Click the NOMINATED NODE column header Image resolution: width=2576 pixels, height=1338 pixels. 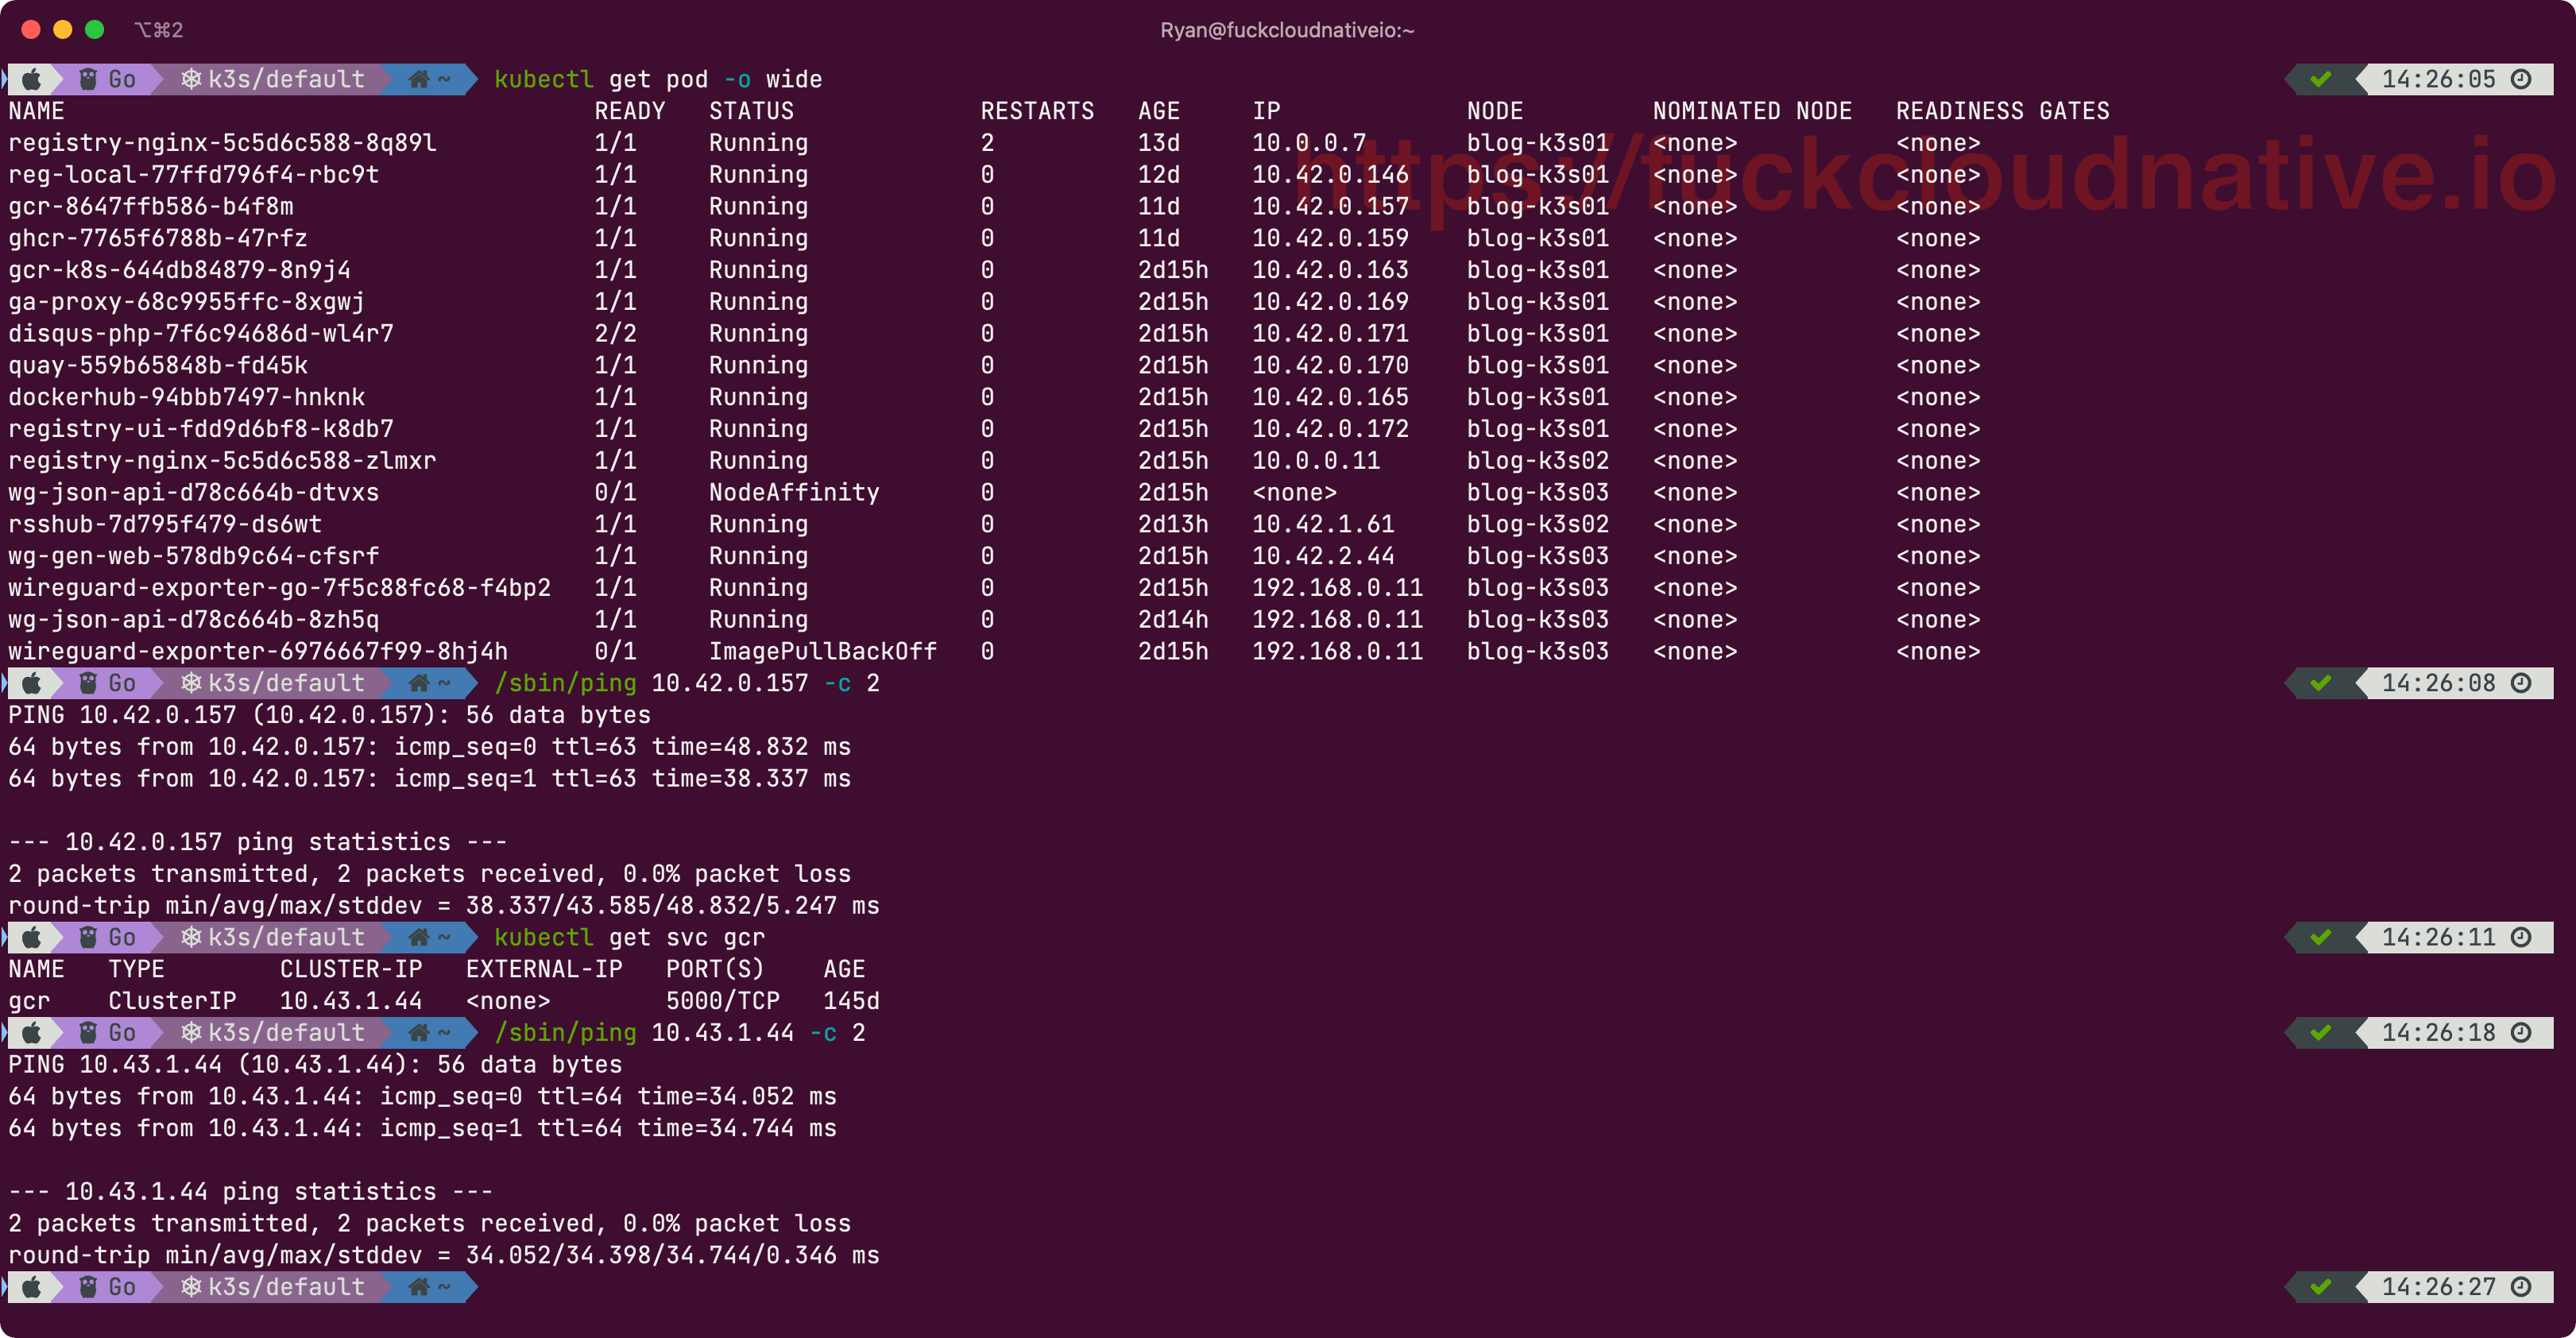(1752, 111)
